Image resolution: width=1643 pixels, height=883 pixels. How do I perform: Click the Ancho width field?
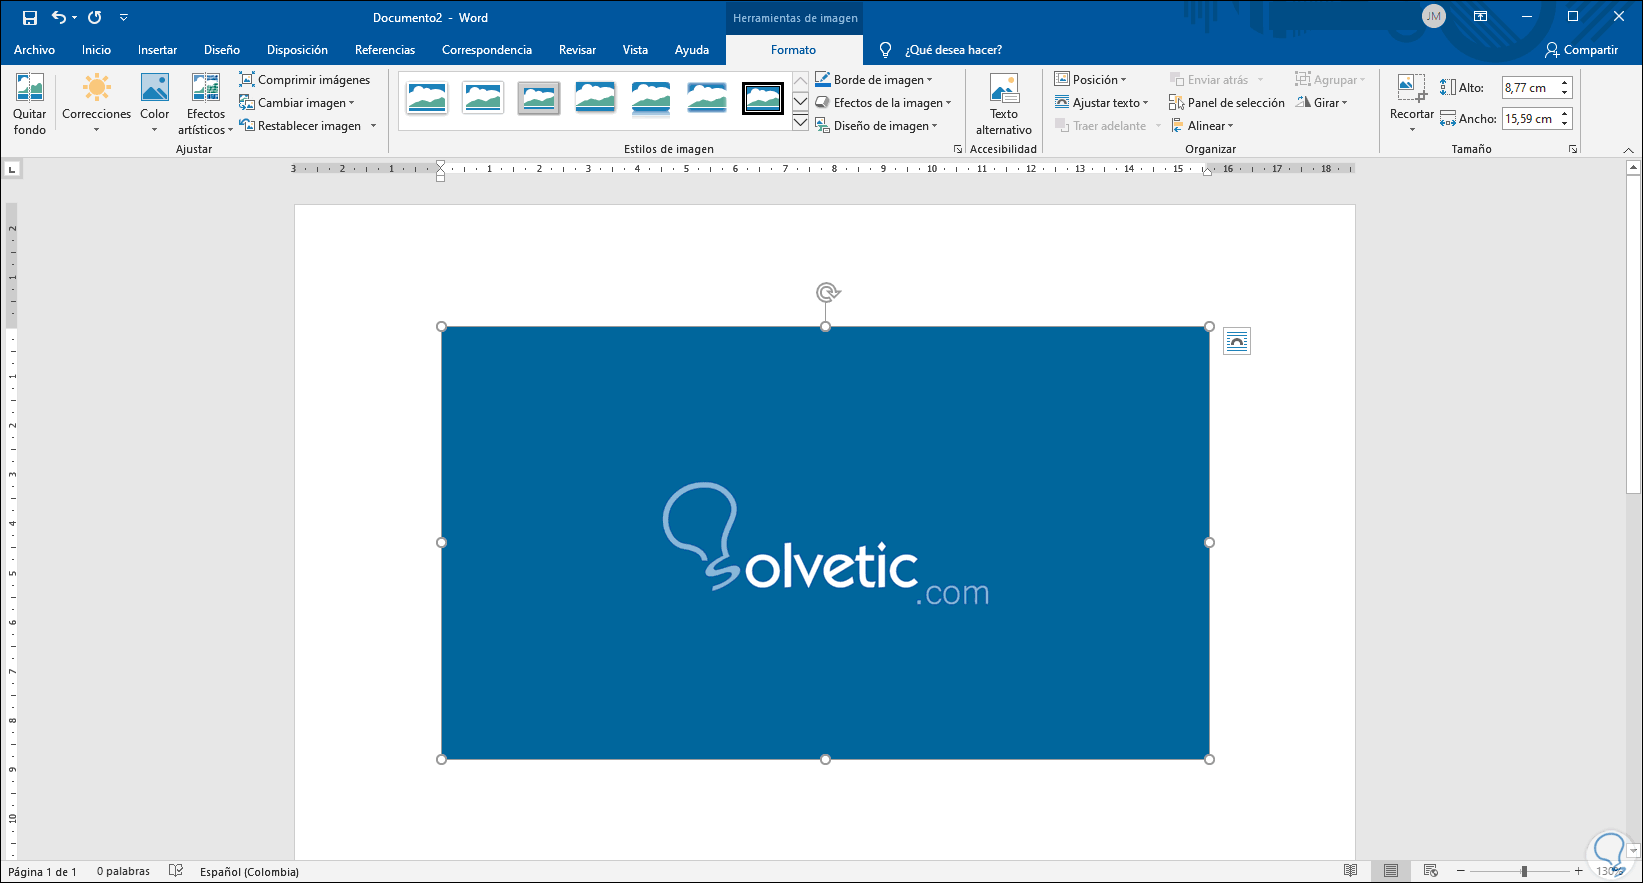click(x=1529, y=119)
